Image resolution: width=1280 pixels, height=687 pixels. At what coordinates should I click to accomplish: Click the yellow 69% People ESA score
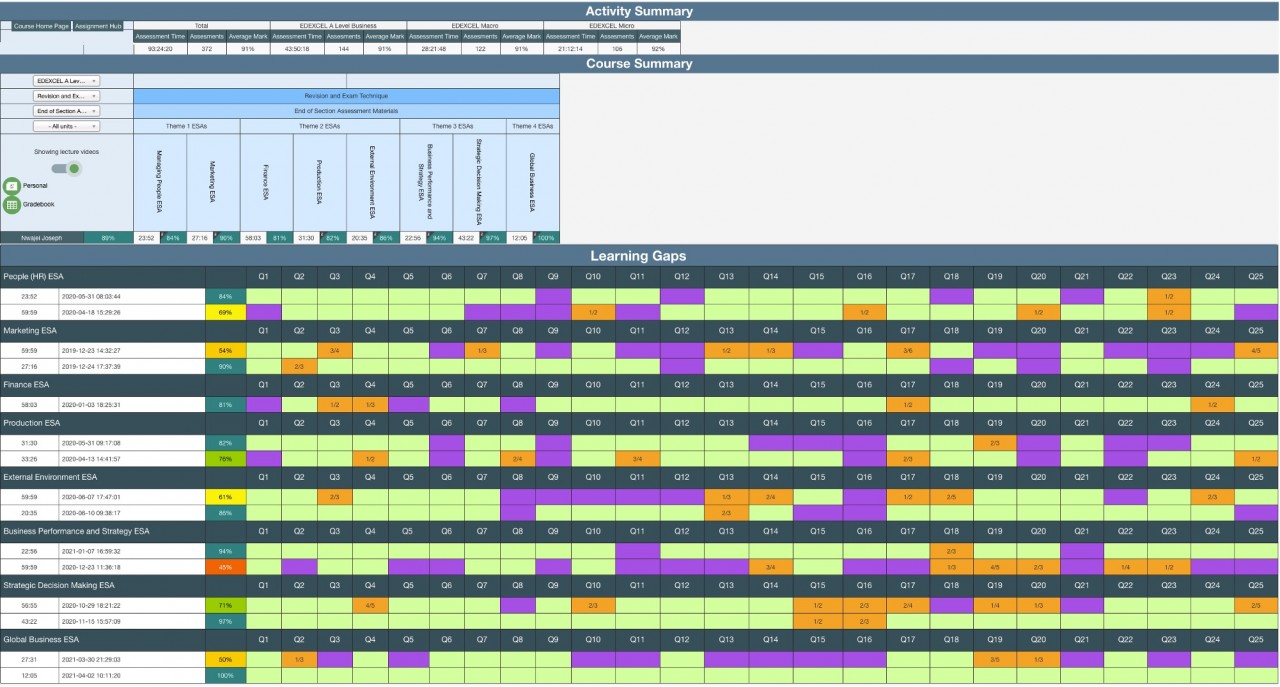tap(225, 313)
